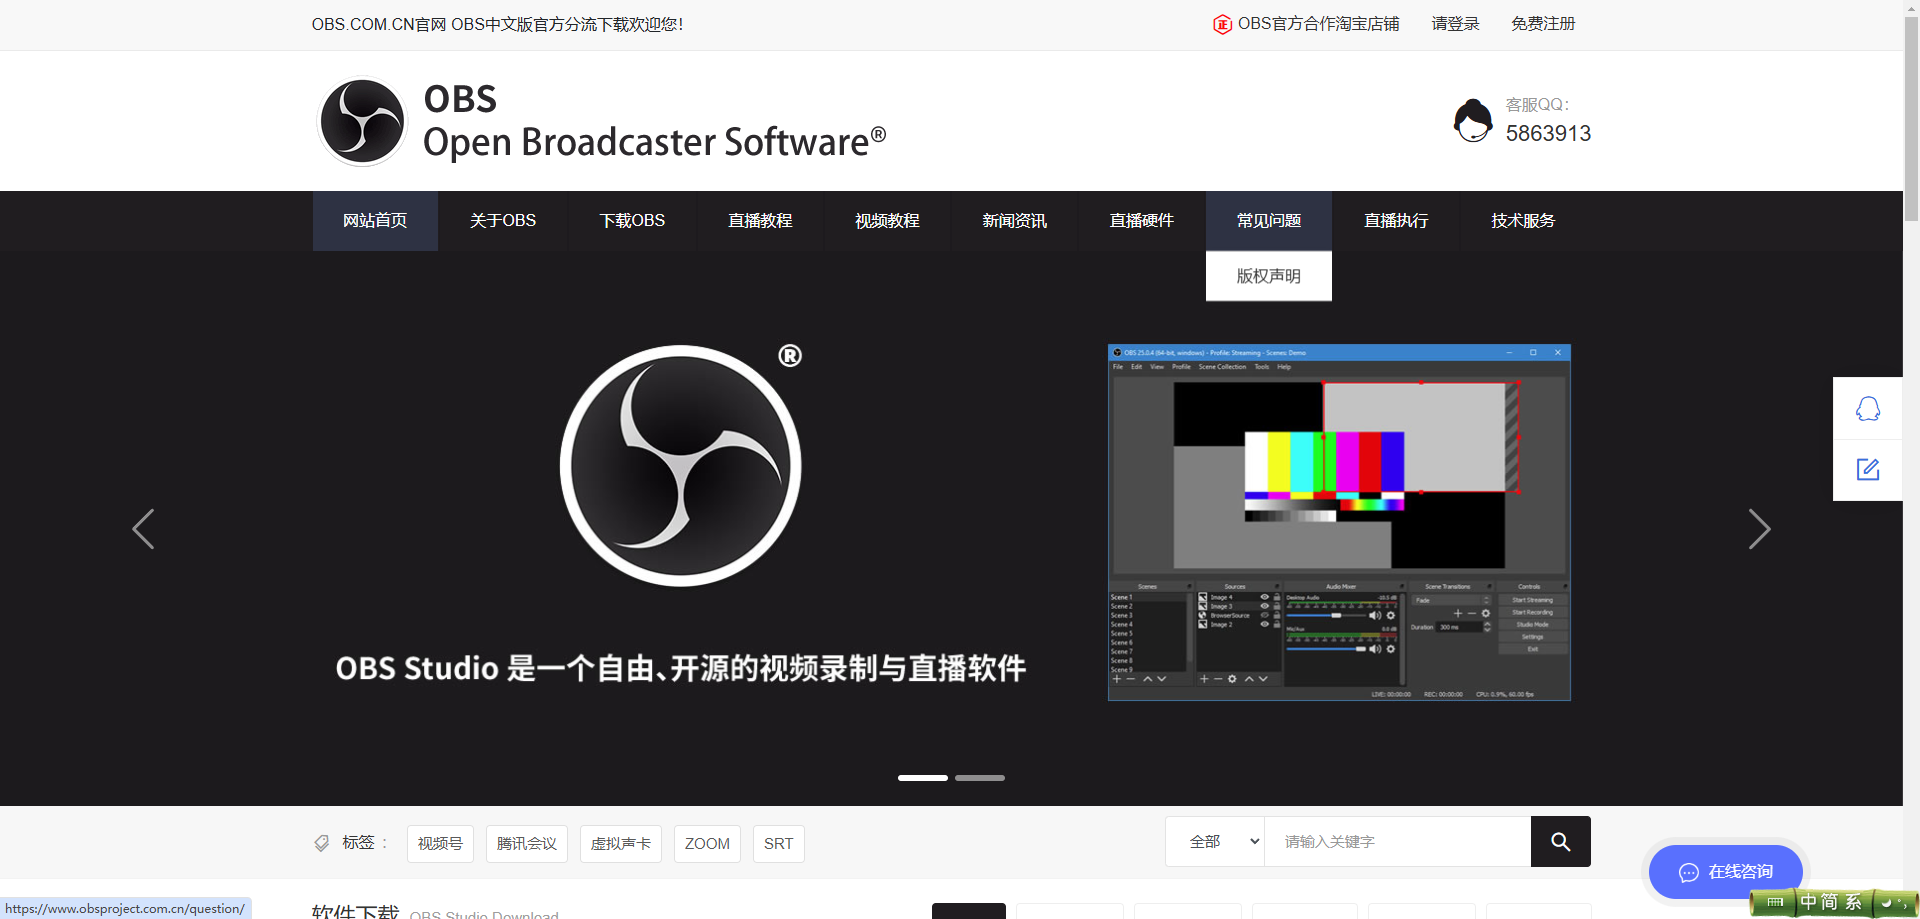This screenshot has width=1920, height=919.
Task: Toggle the 简 simplified mode on IME bar
Action: coord(1830,903)
